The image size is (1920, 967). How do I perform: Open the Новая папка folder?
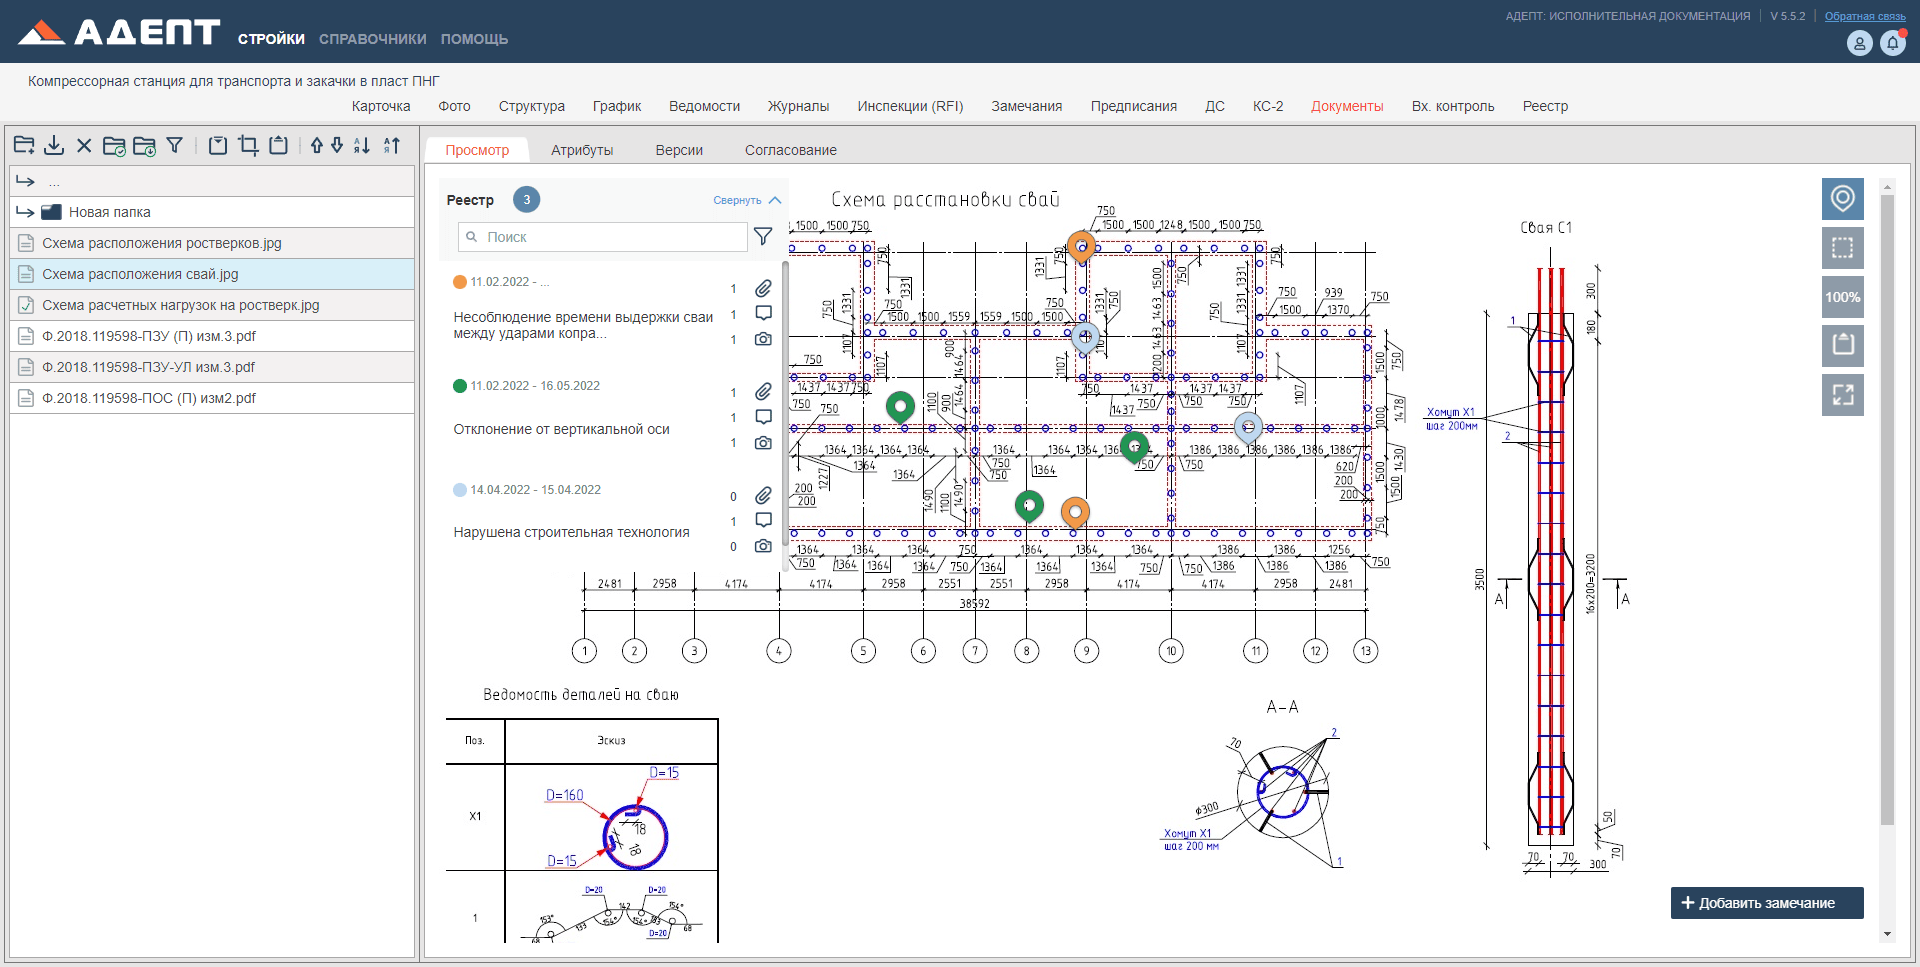click(110, 212)
